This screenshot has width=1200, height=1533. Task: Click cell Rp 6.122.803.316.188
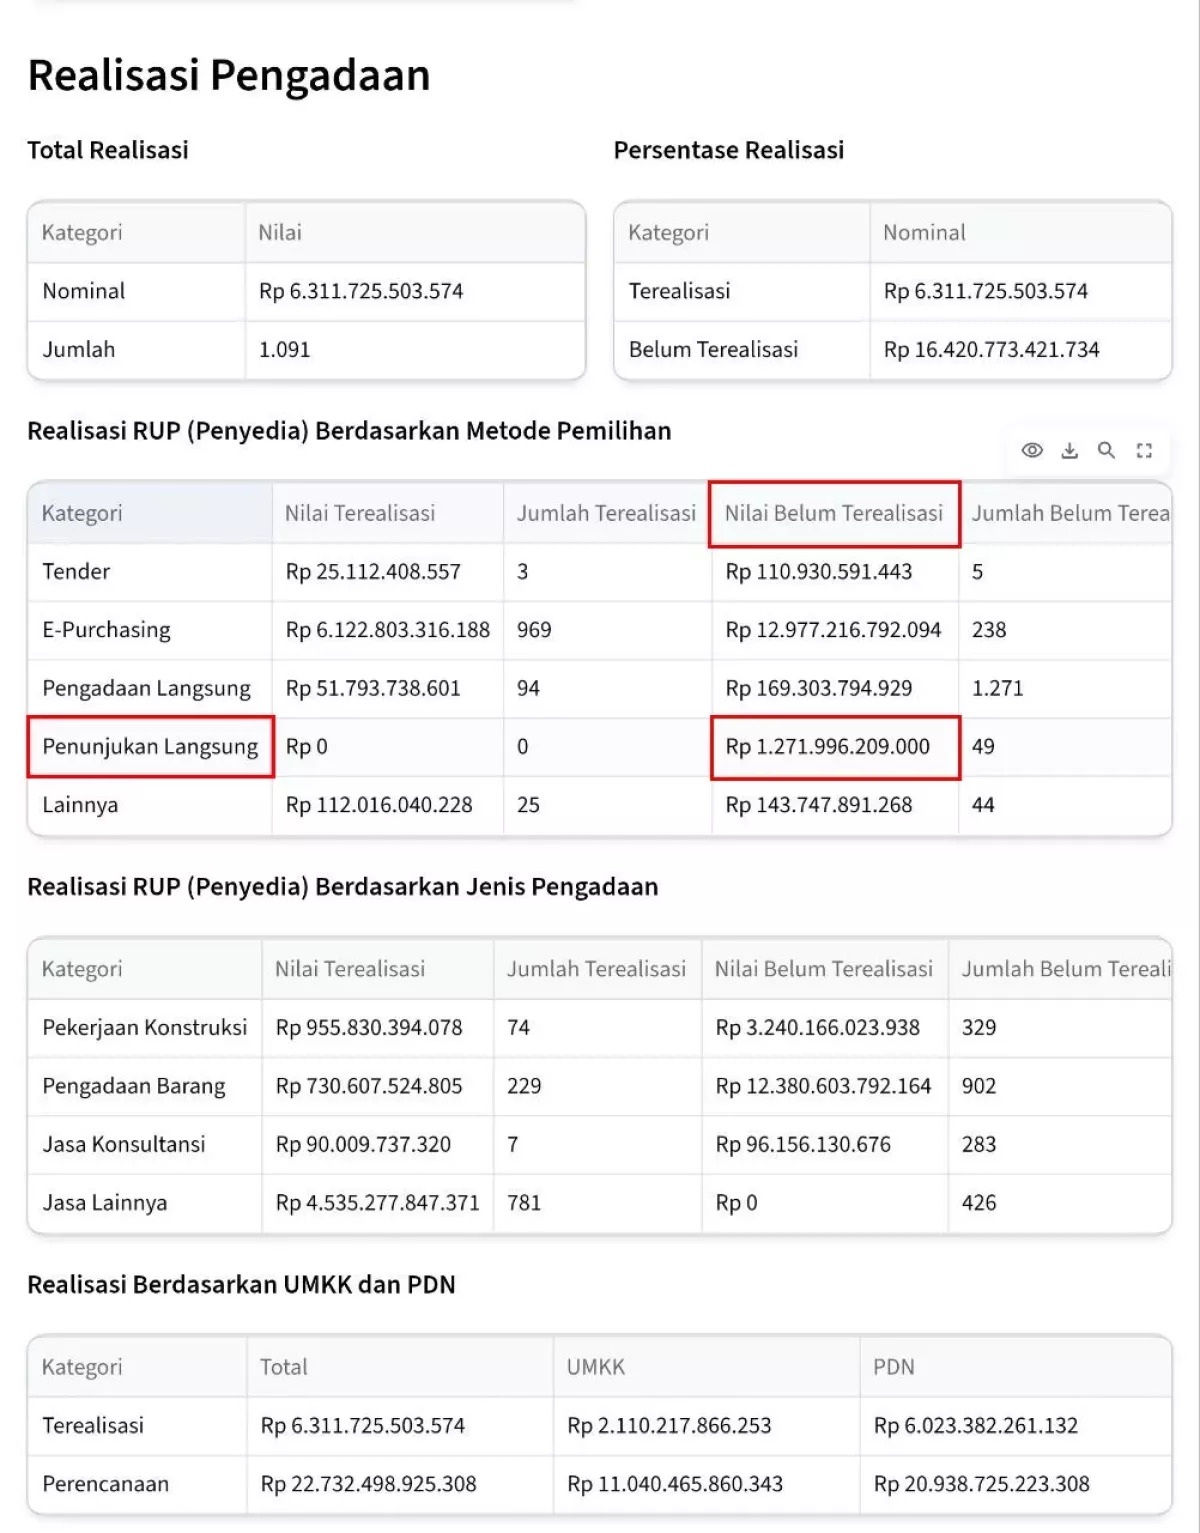387,630
